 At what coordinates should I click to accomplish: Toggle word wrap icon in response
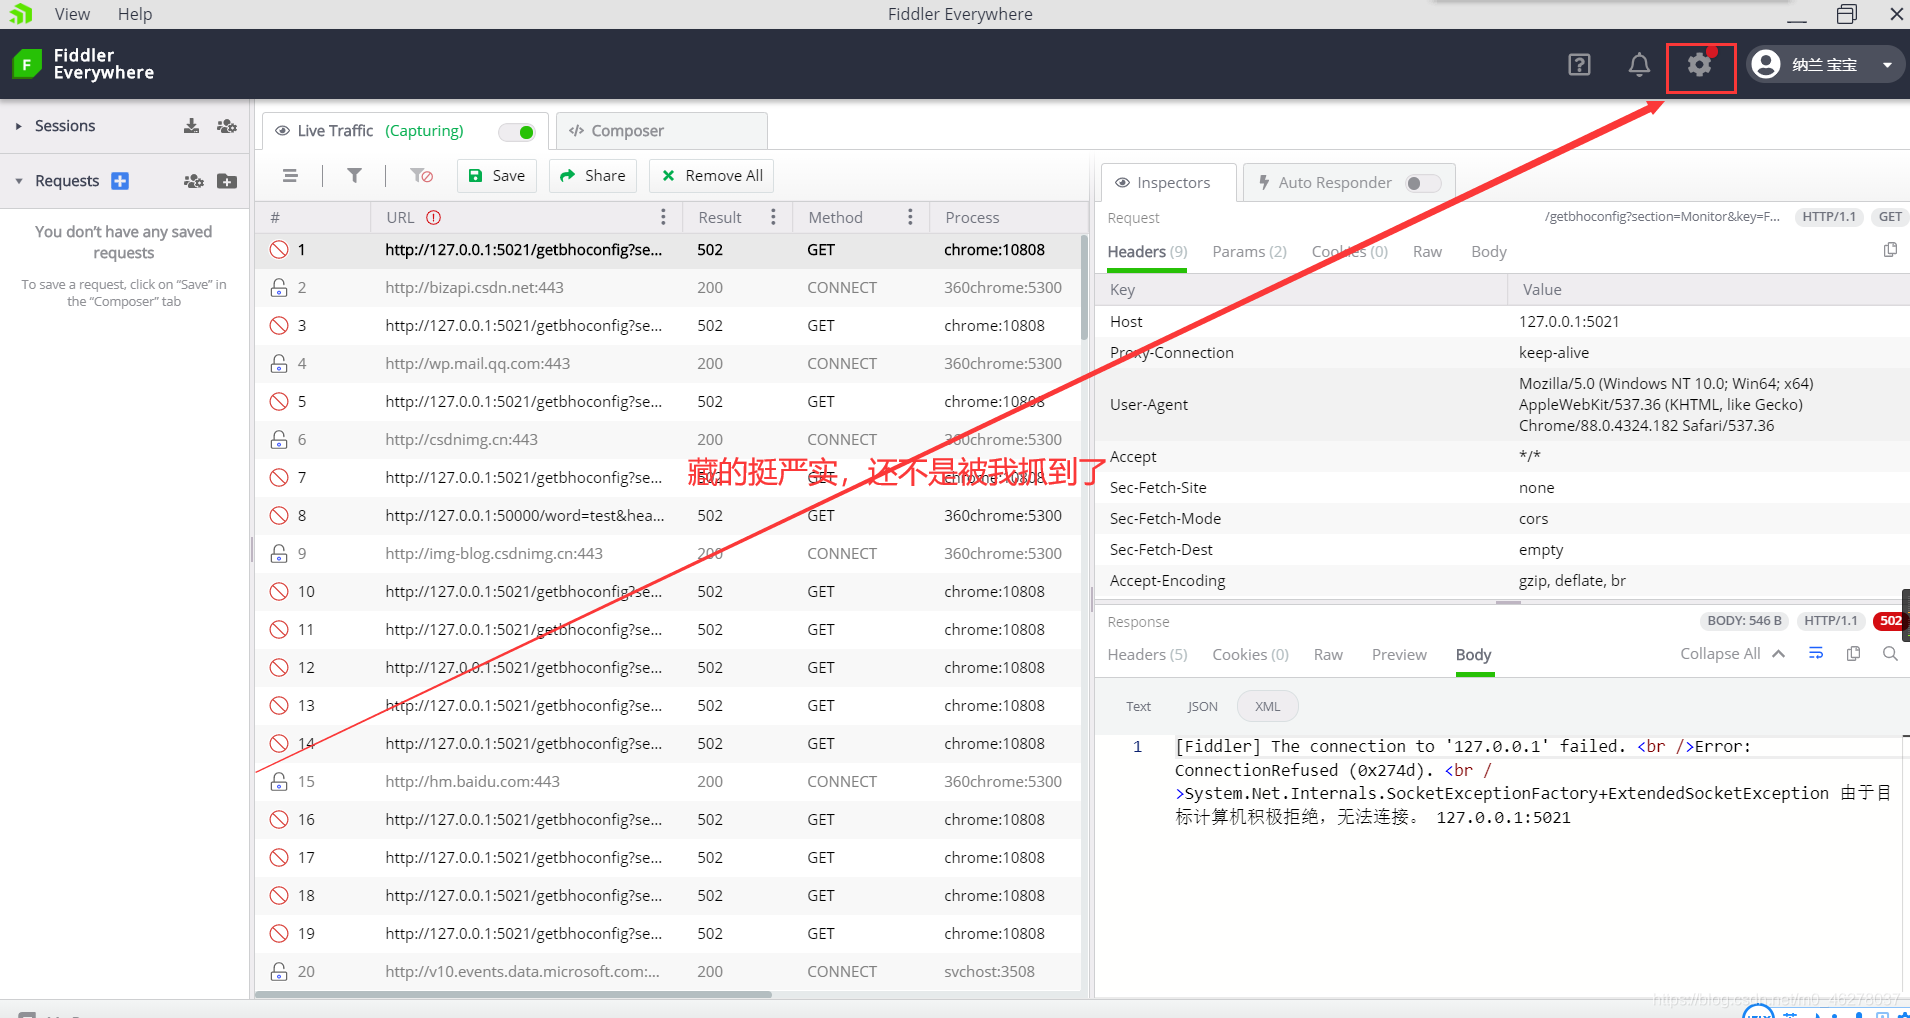(1816, 654)
